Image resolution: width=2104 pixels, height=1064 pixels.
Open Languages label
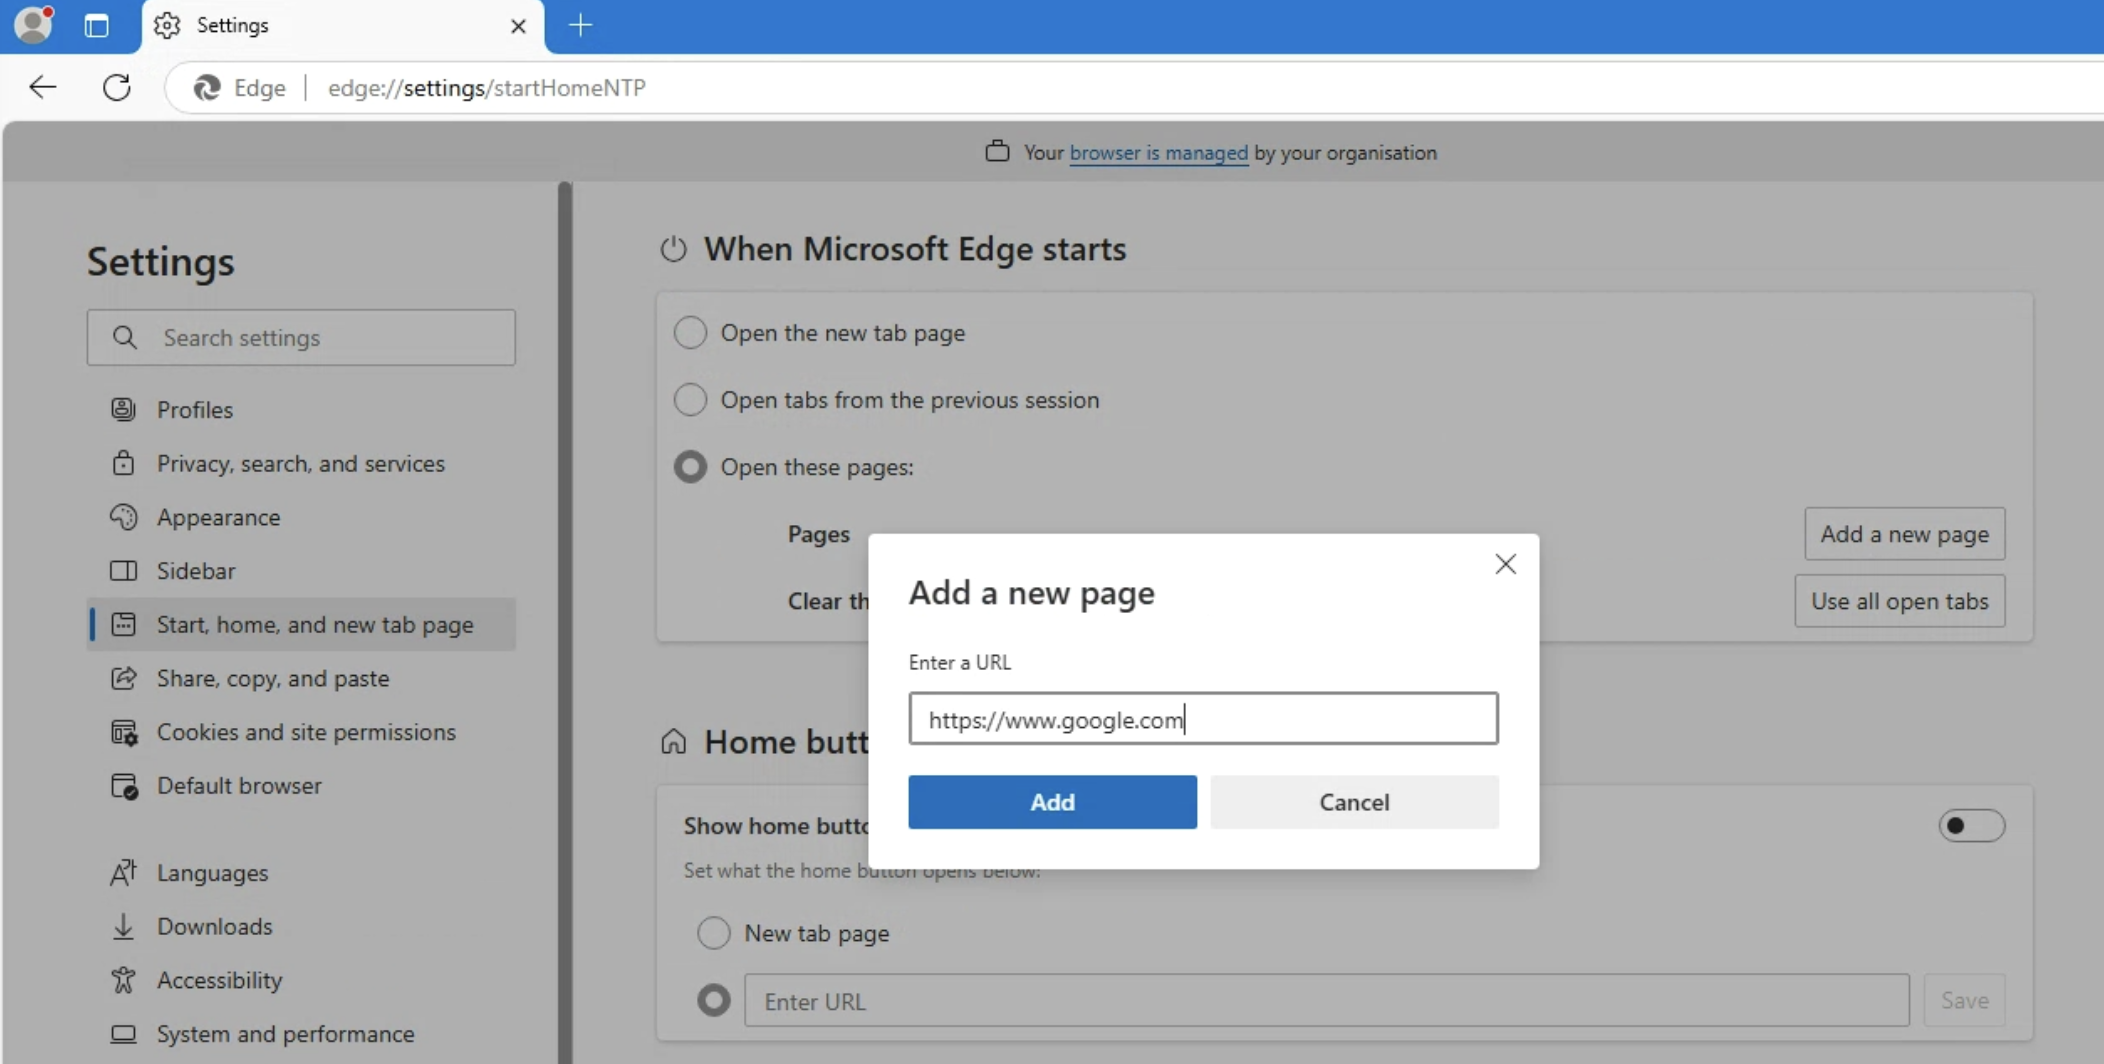click(212, 873)
